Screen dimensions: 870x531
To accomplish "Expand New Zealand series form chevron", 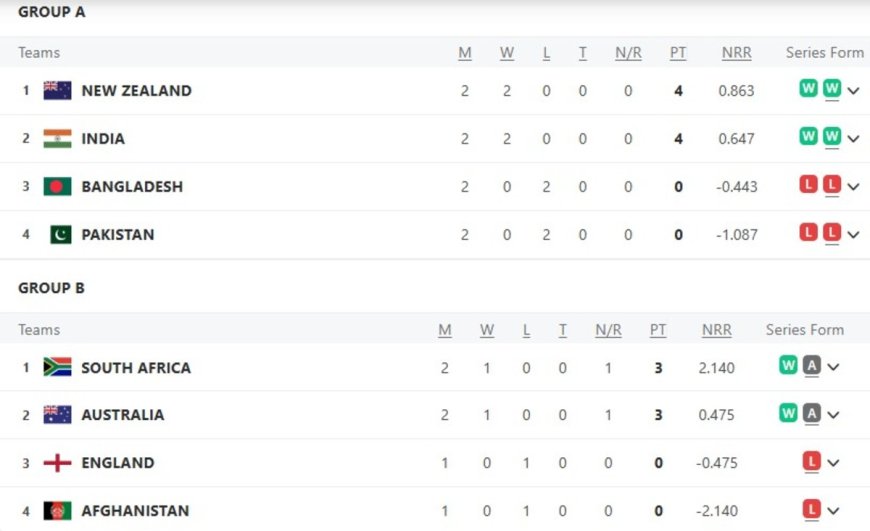I will (x=853, y=91).
